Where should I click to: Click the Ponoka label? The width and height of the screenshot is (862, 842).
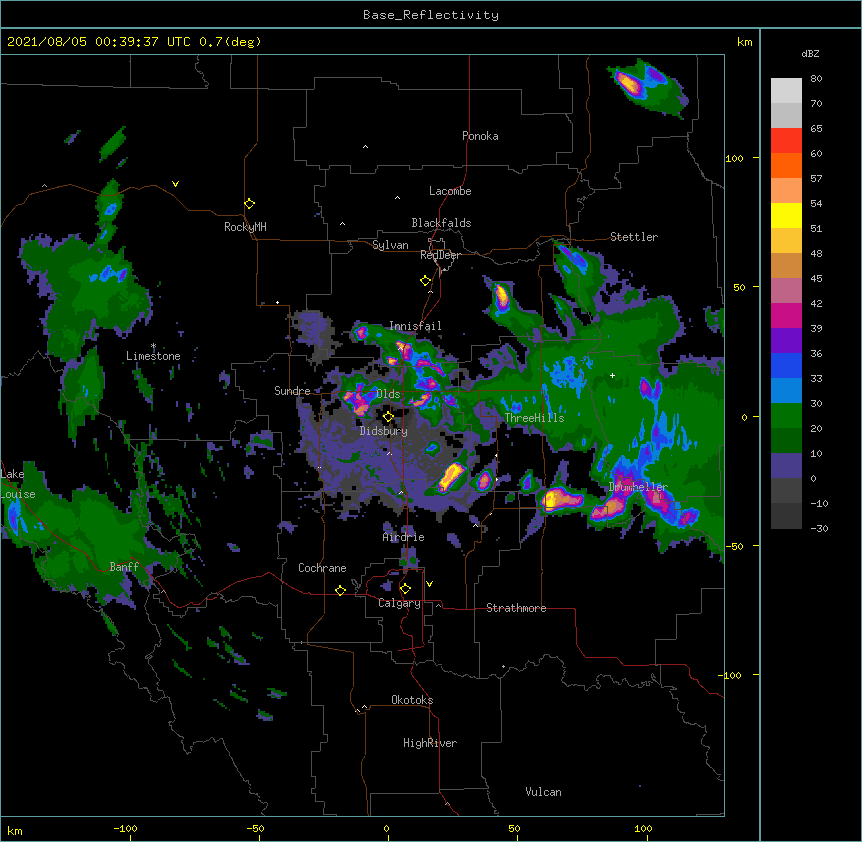(x=480, y=136)
